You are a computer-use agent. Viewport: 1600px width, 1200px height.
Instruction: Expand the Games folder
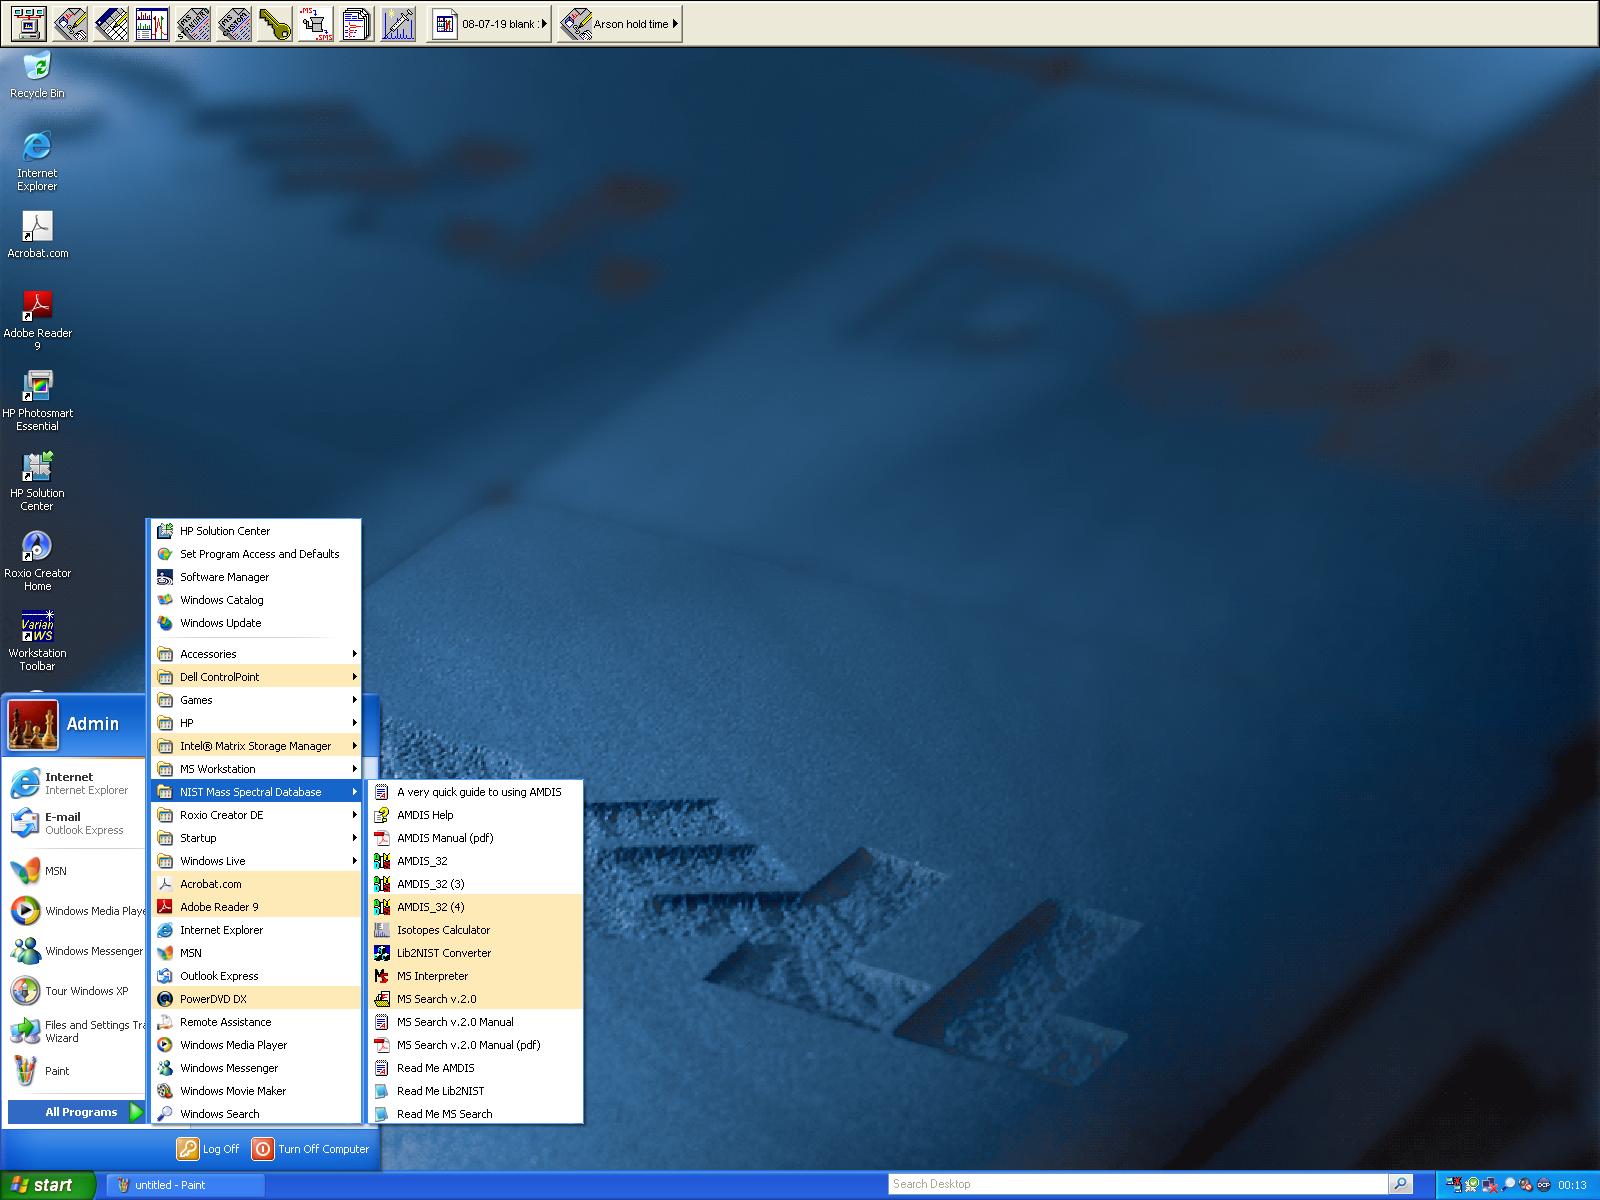point(256,700)
